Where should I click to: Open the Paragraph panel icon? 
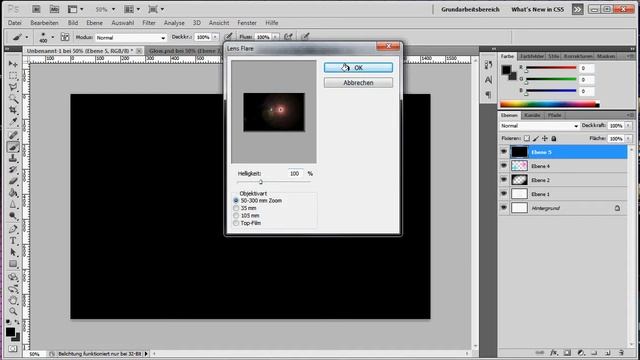click(488, 95)
